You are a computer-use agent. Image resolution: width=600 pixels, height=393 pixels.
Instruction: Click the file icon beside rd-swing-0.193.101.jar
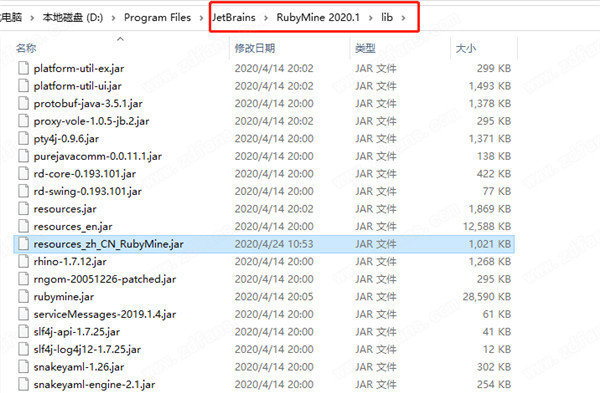(x=23, y=191)
